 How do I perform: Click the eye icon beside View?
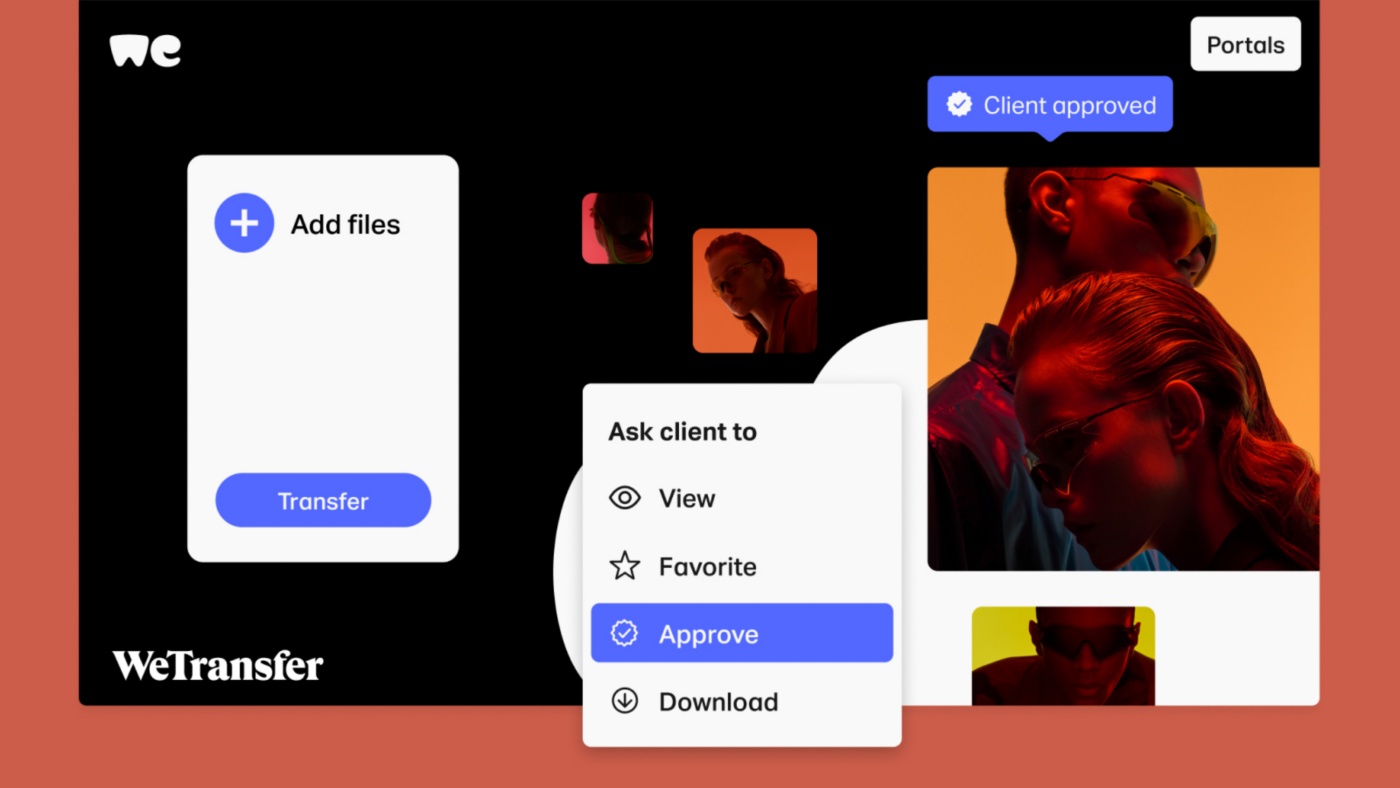[625, 498]
